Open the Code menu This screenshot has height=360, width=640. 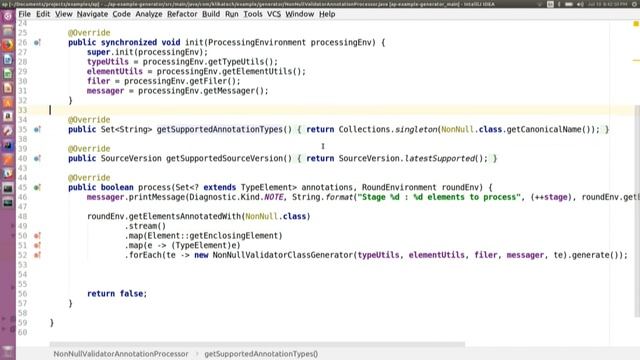(121, 14)
